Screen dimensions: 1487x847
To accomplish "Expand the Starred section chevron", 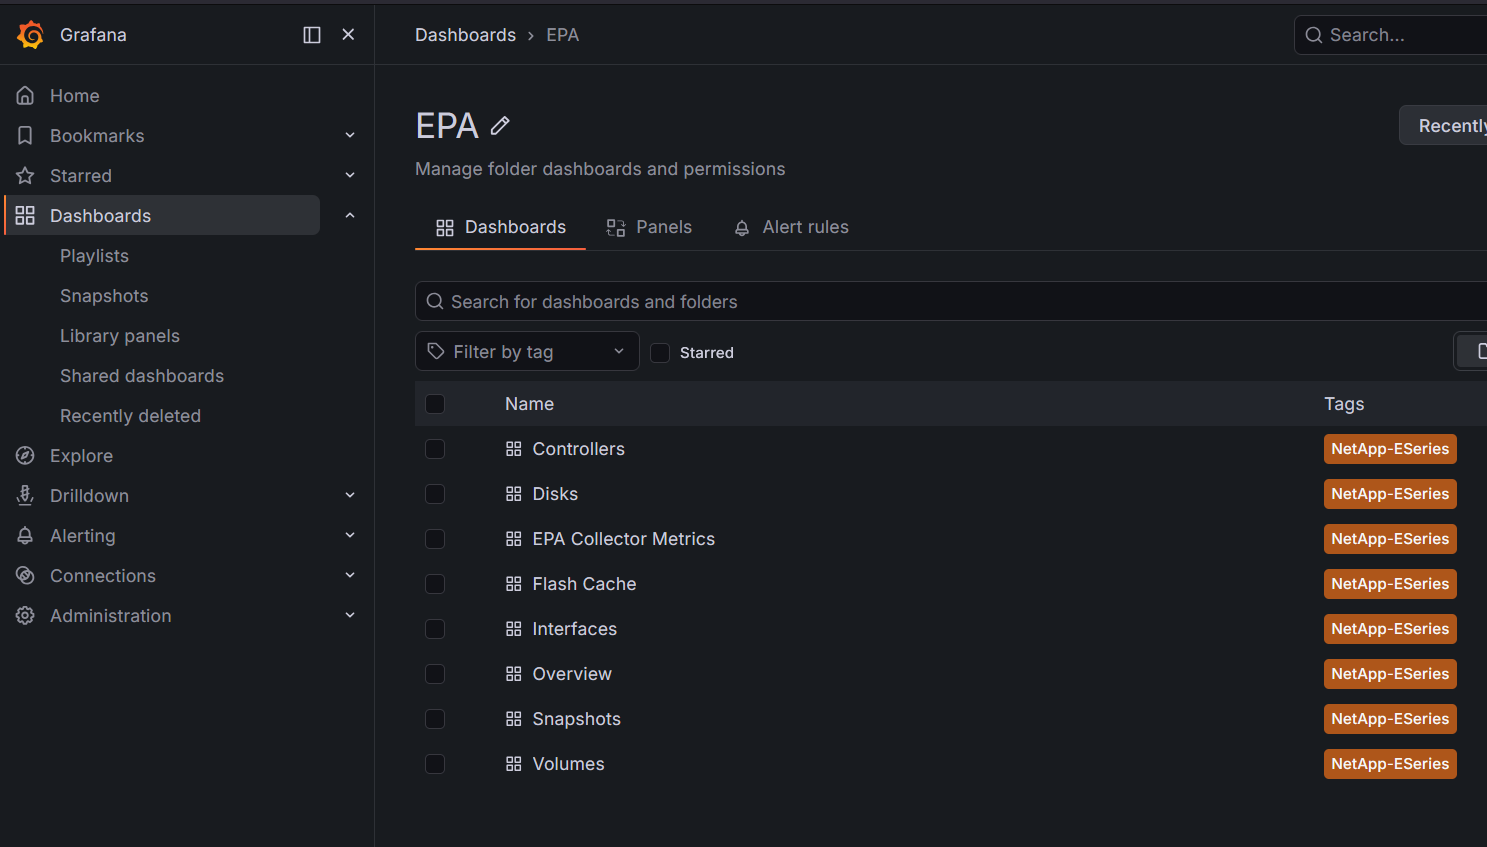I will pos(350,175).
